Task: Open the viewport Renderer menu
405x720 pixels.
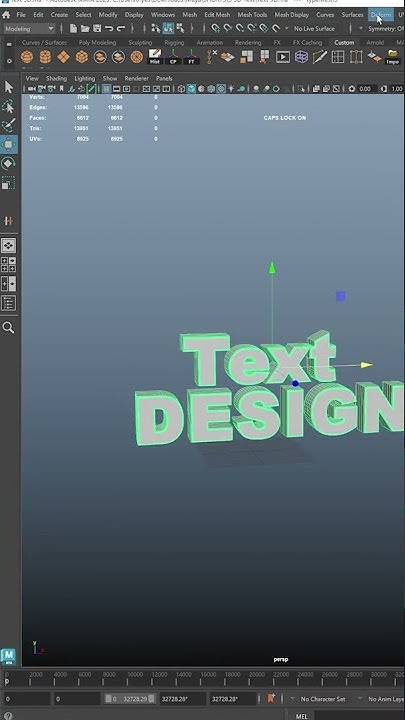Action: coord(136,79)
